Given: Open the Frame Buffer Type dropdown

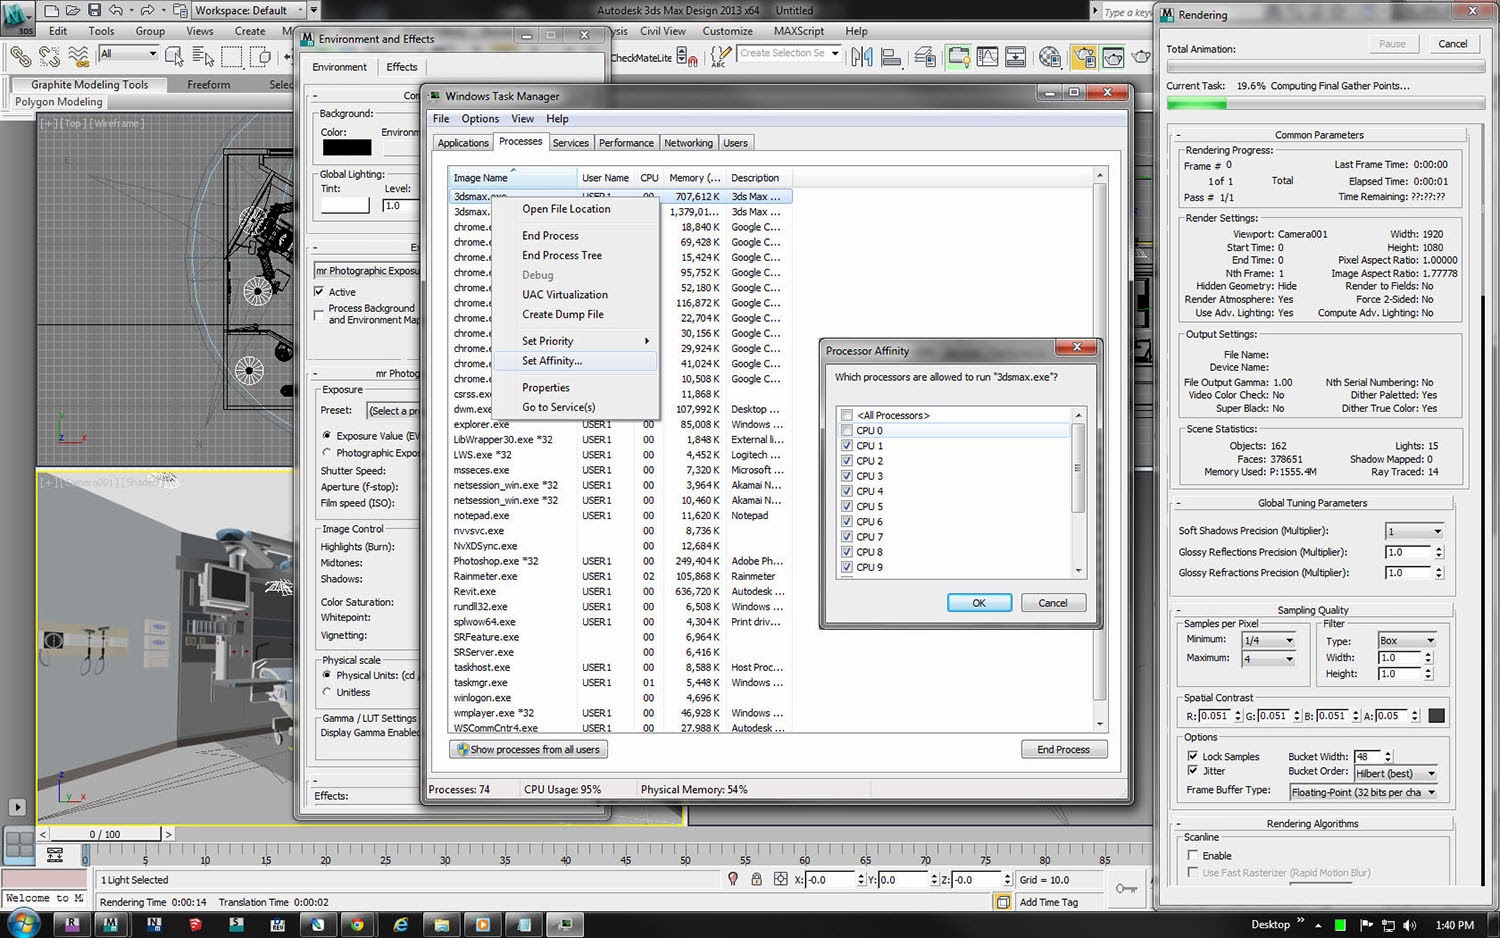Looking at the screenshot, I should pyautogui.click(x=1363, y=793).
